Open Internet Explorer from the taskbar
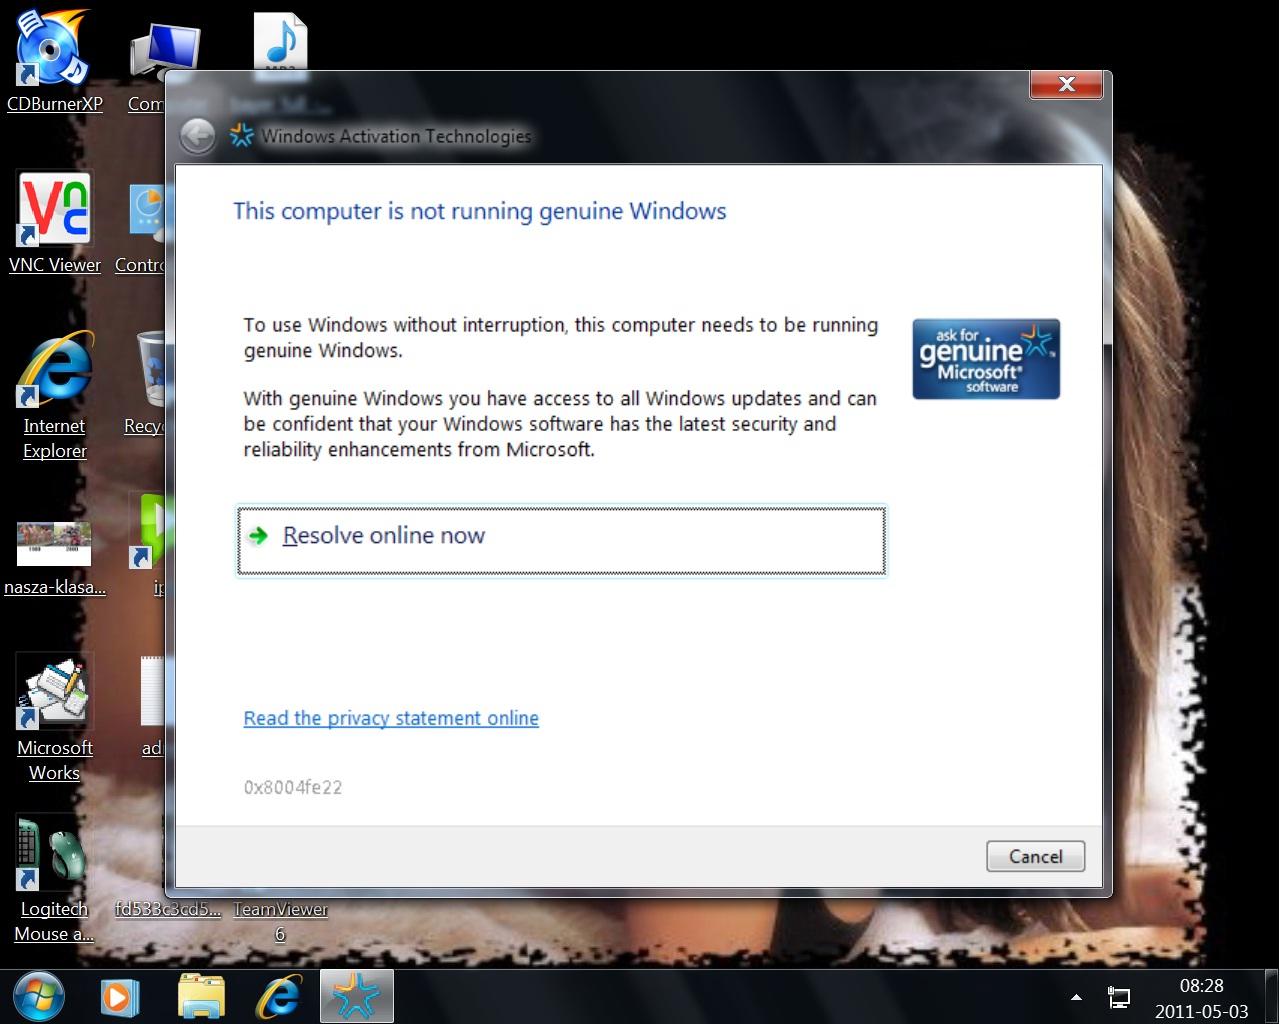1280x1024 pixels. coord(279,997)
